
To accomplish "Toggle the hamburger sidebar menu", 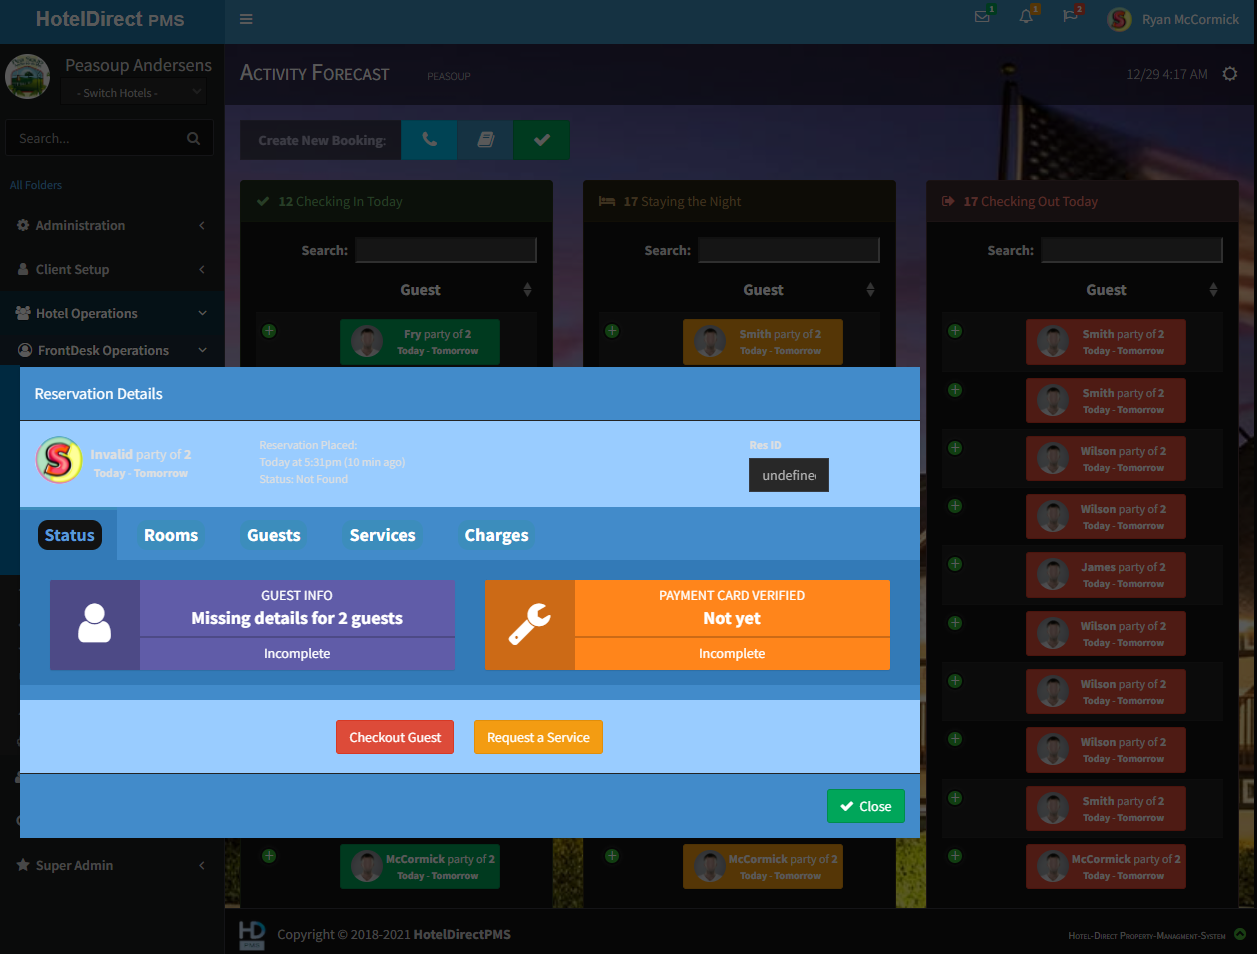I will coord(246,19).
